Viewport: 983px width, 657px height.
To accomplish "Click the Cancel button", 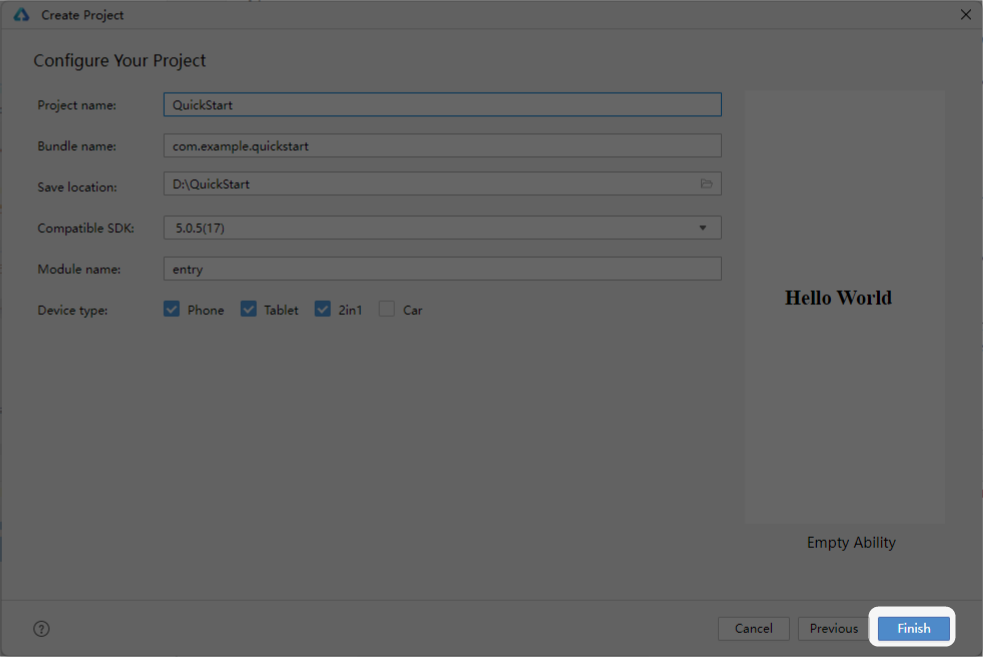I will (754, 628).
